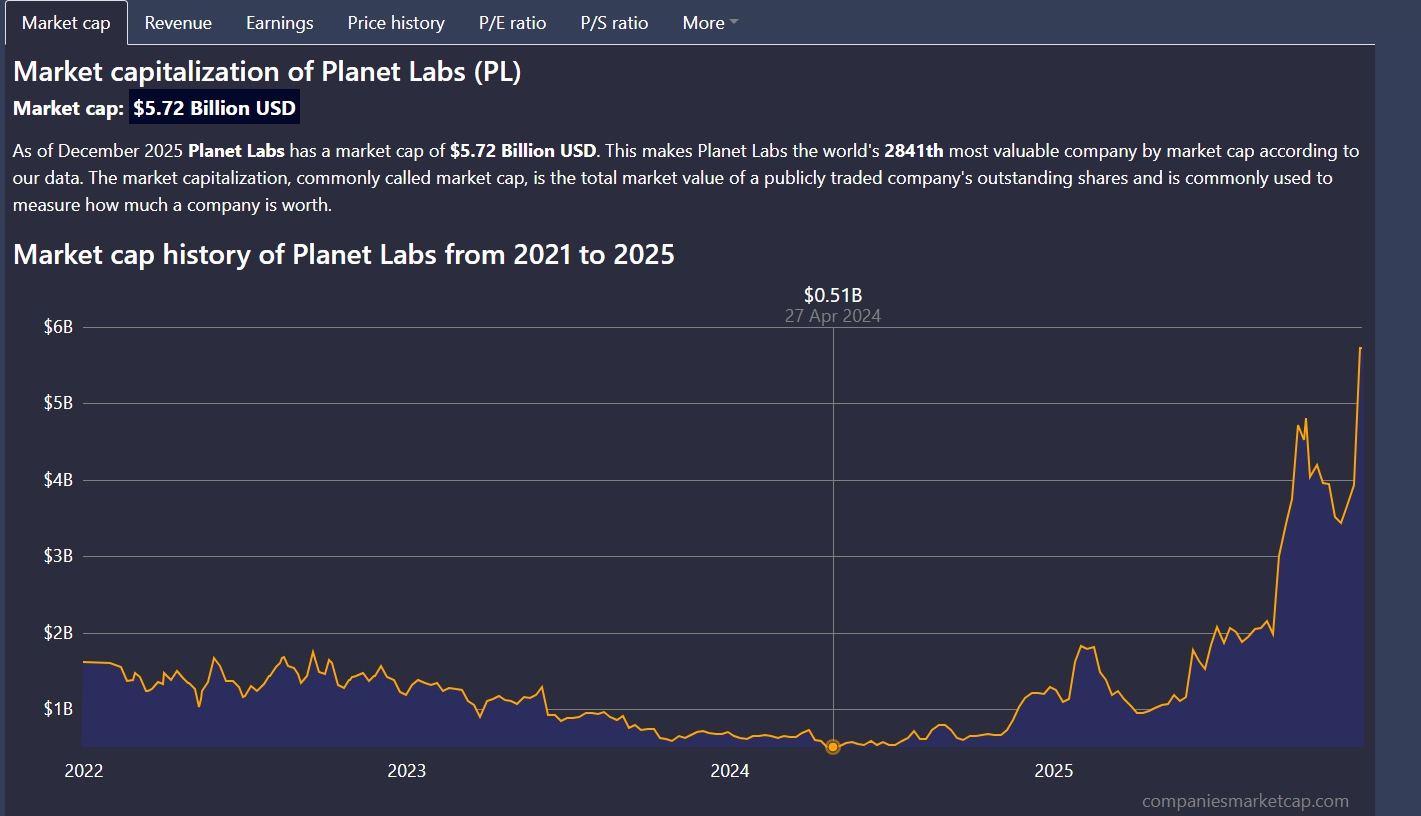The height and width of the screenshot is (816, 1421).
Task: Click the 2025 x-axis label
Action: point(1053,770)
